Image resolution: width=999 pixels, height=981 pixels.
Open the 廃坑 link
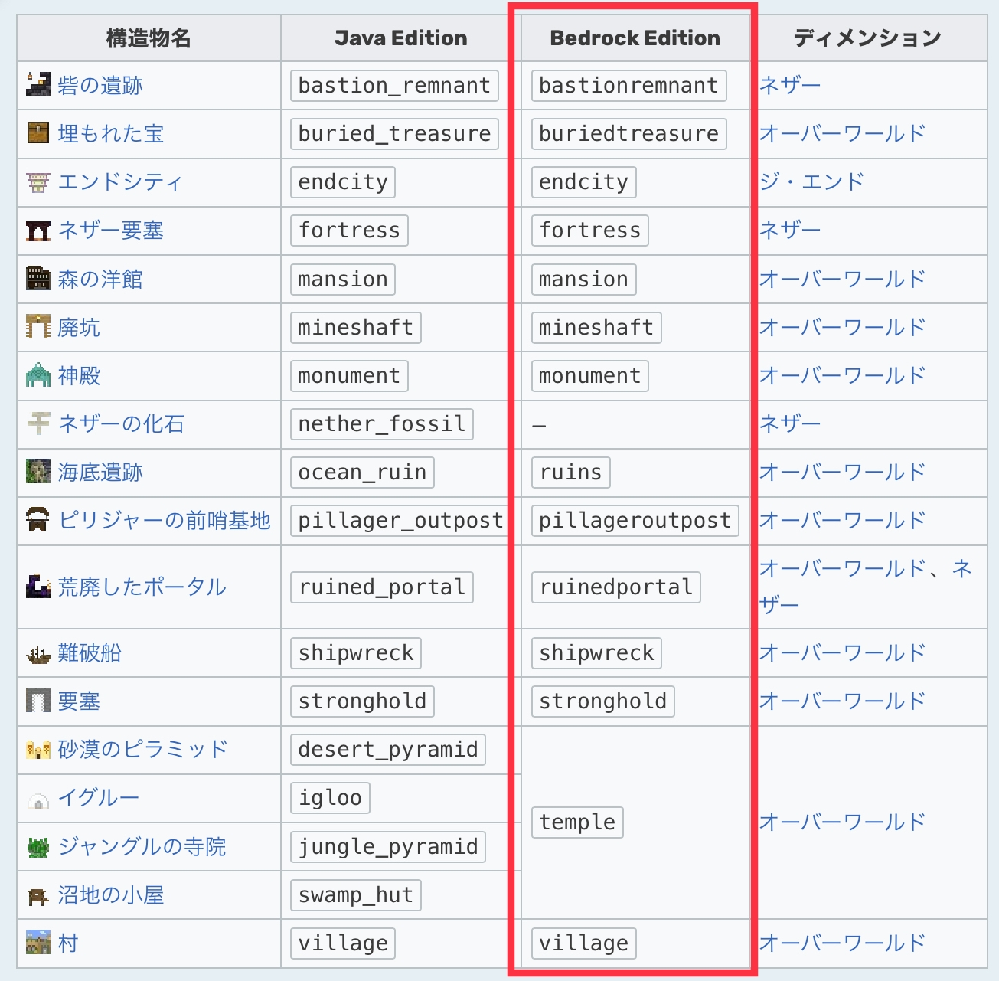79,327
